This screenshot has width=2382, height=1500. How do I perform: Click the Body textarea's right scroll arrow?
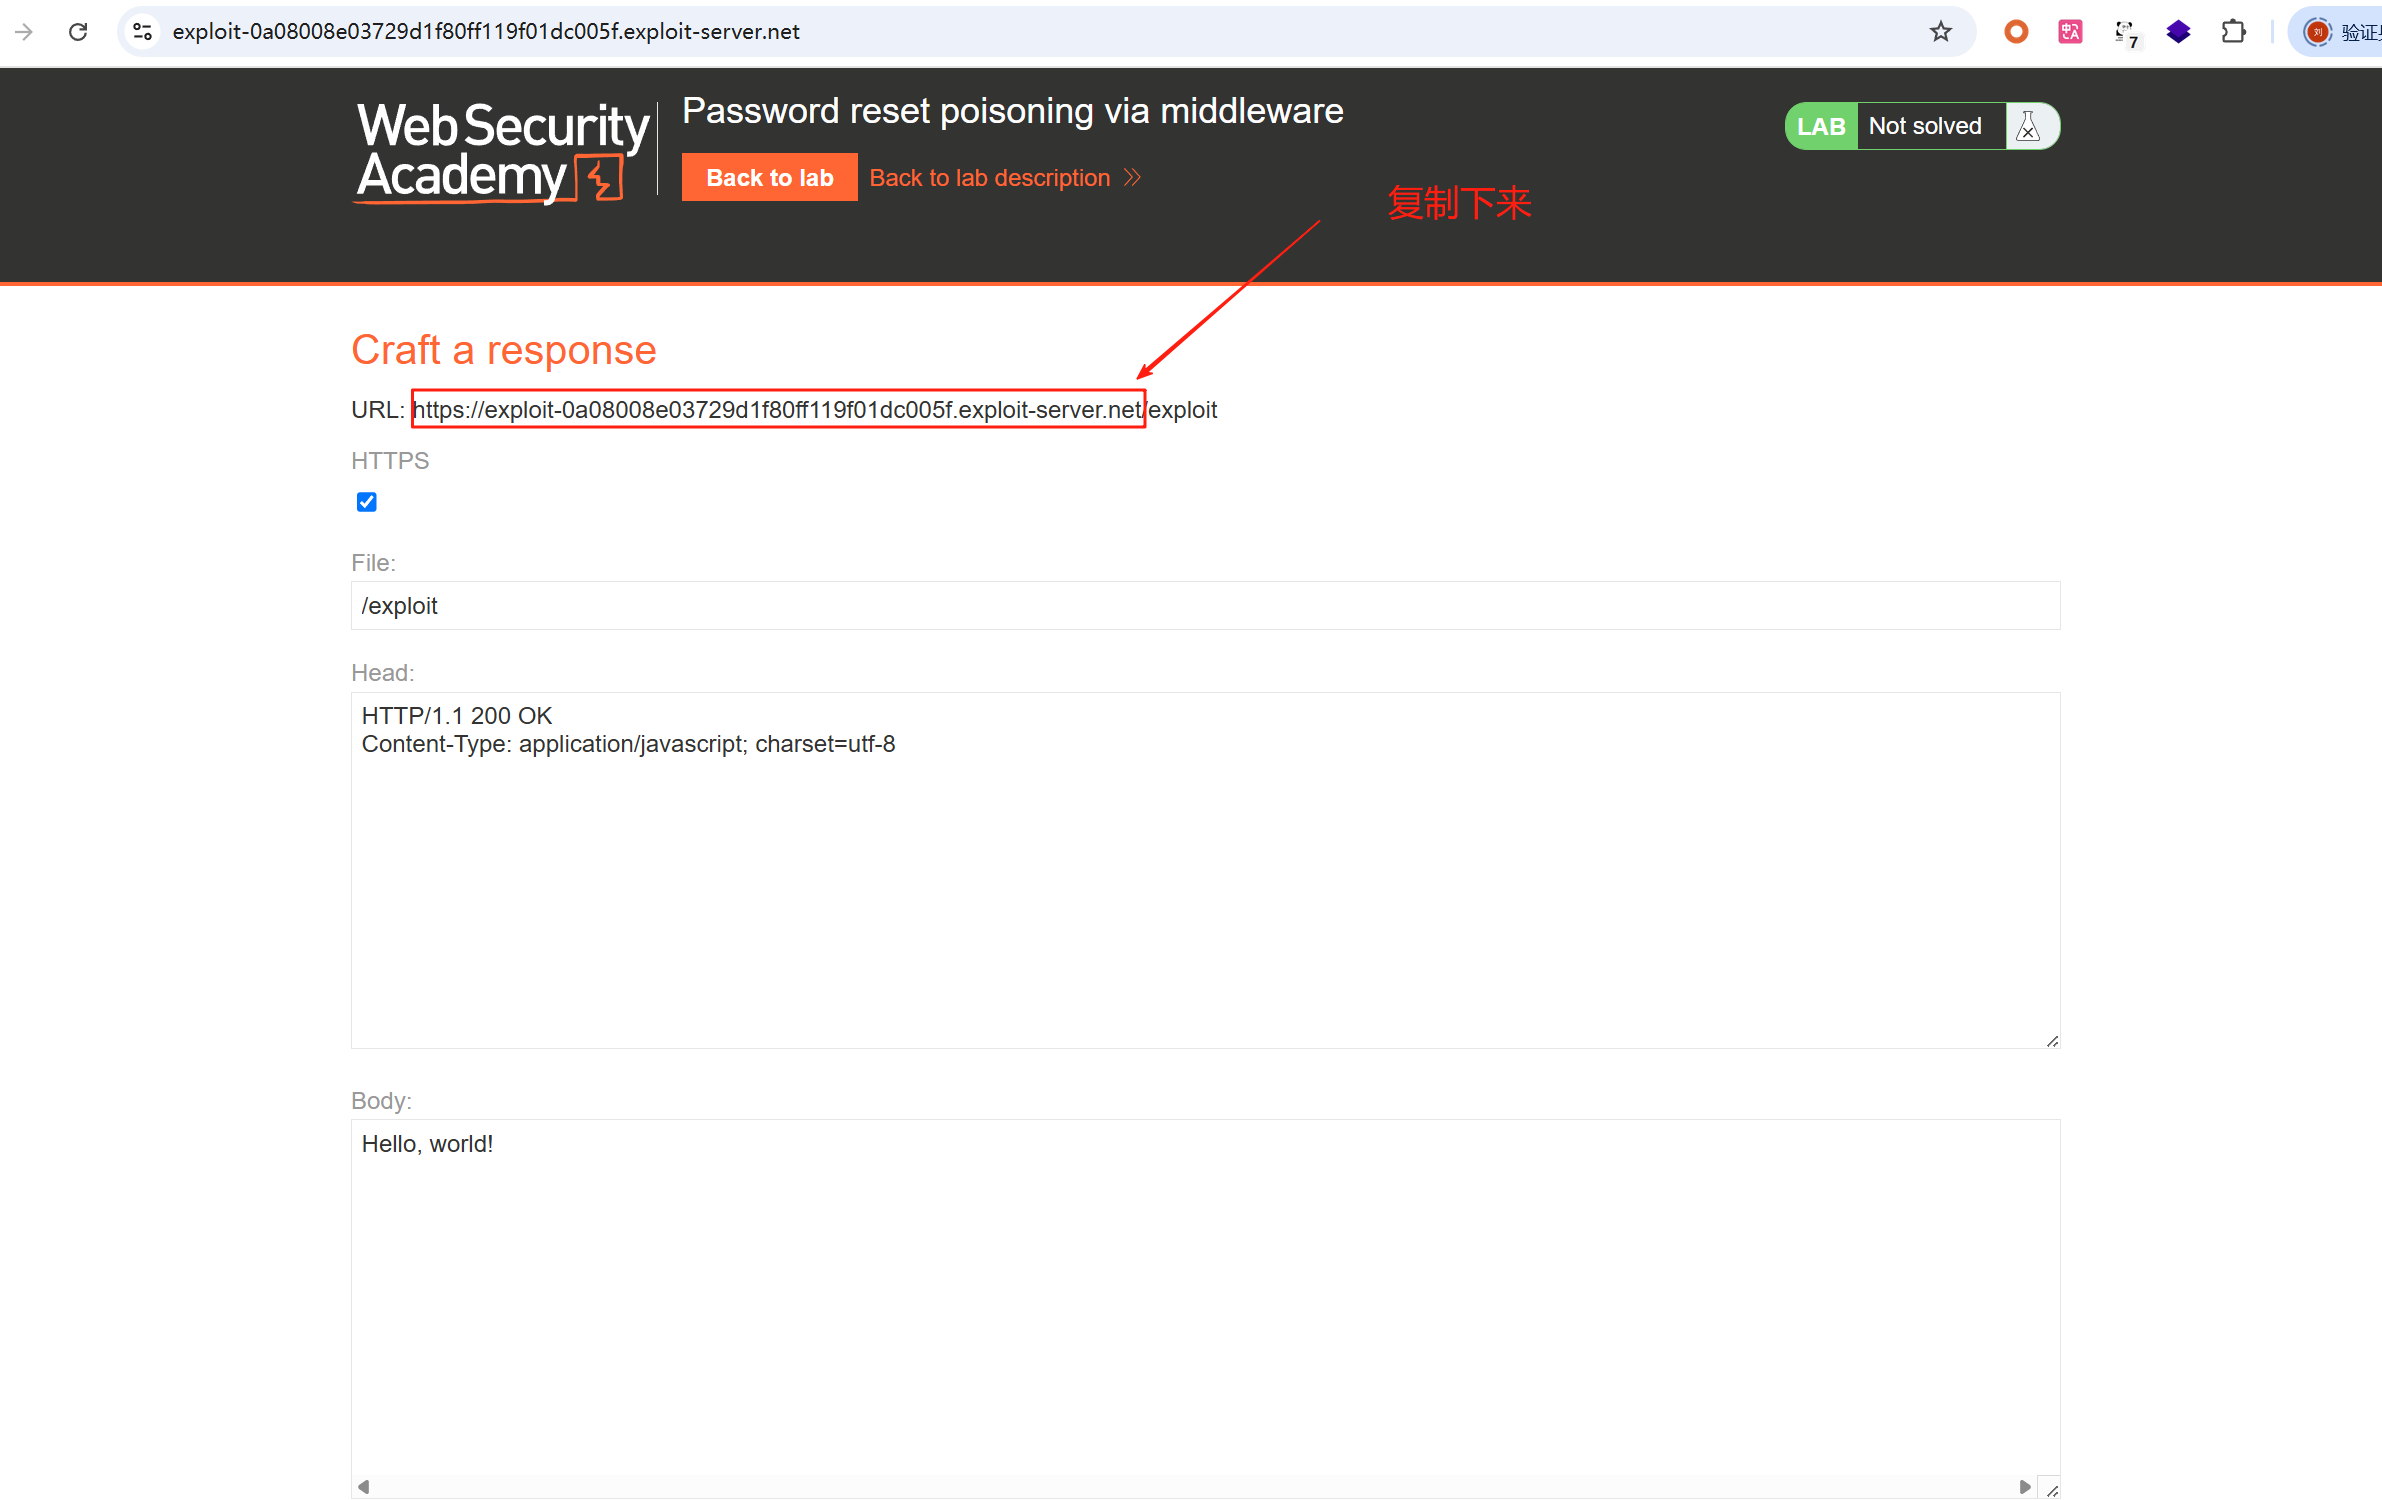2024,1487
